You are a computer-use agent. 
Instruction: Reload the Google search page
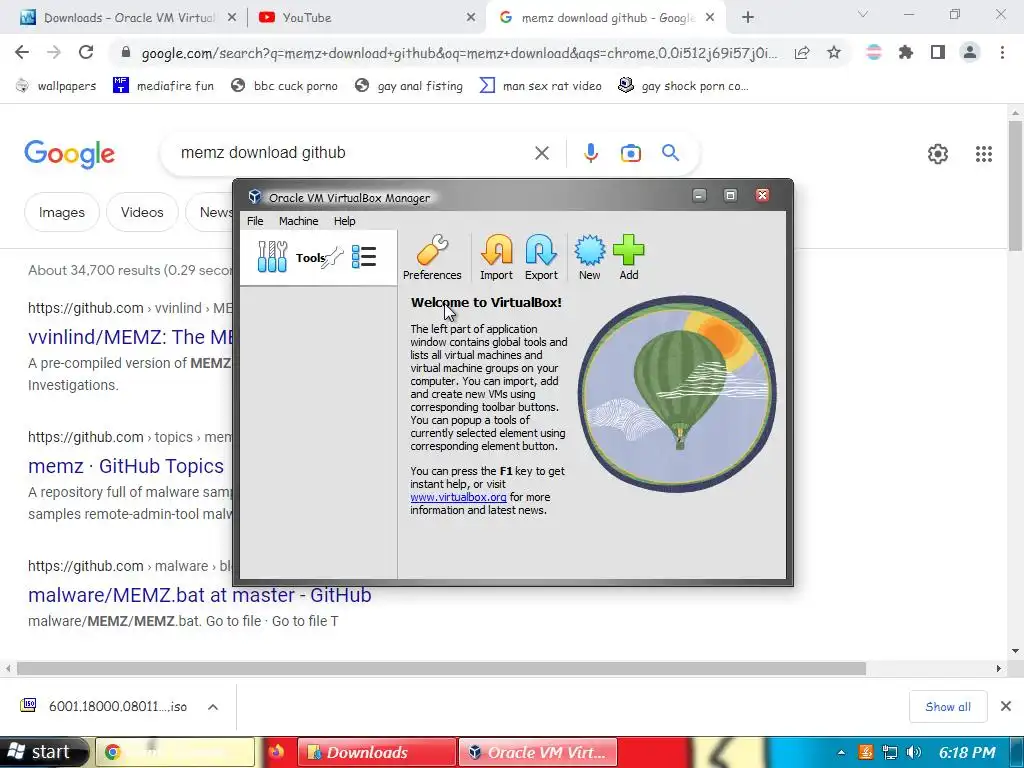coord(86,52)
